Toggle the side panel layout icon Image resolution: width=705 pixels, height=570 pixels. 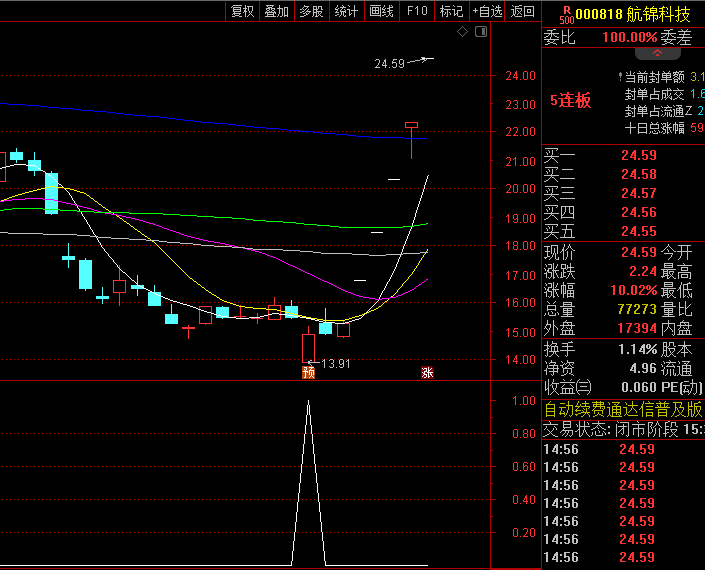pyautogui.click(x=481, y=32)
